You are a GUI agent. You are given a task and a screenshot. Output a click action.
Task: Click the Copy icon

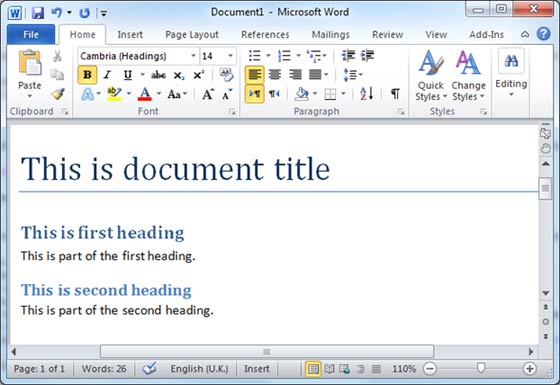click(57, 74)
